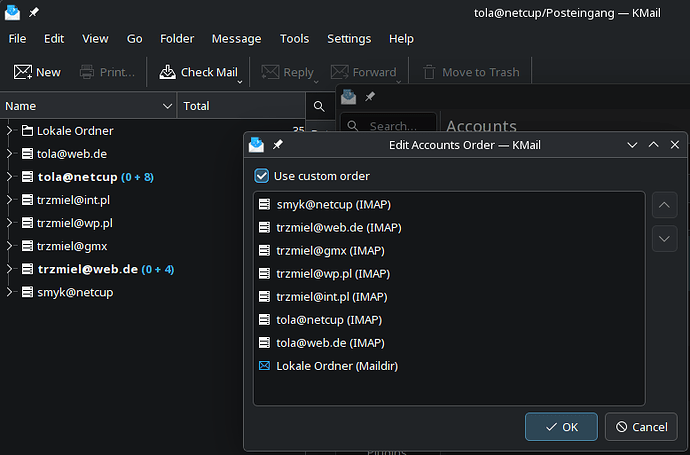
Task: Open the Check Mail dropdown arrow
Action: [x=240, y=82]
